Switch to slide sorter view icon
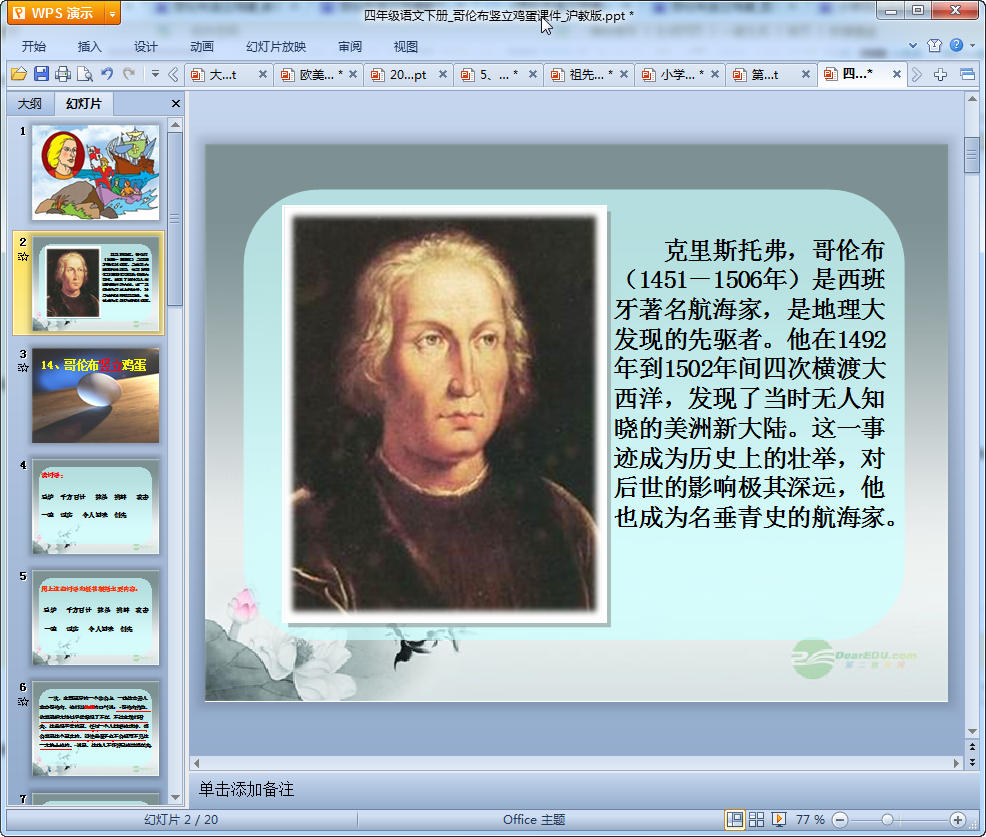 point(756,819)
